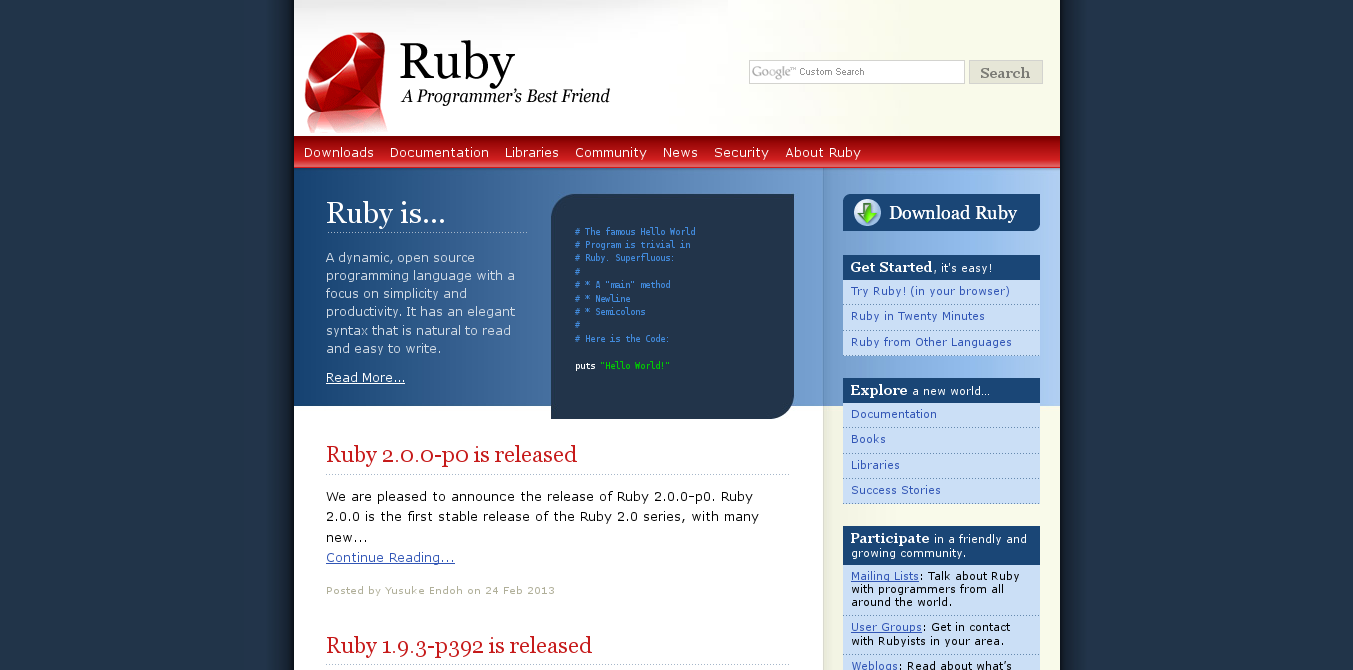Open Ruby from Other Languages link
This screenshot has width=1353, height=670.
[931, 342]
